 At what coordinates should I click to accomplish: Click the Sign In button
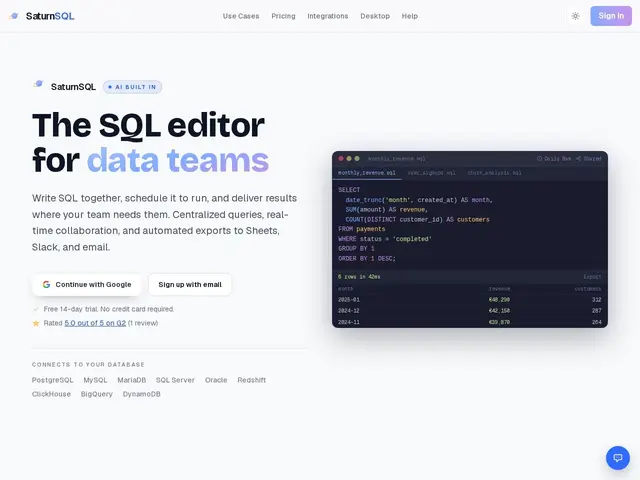[x=611, y=16]
